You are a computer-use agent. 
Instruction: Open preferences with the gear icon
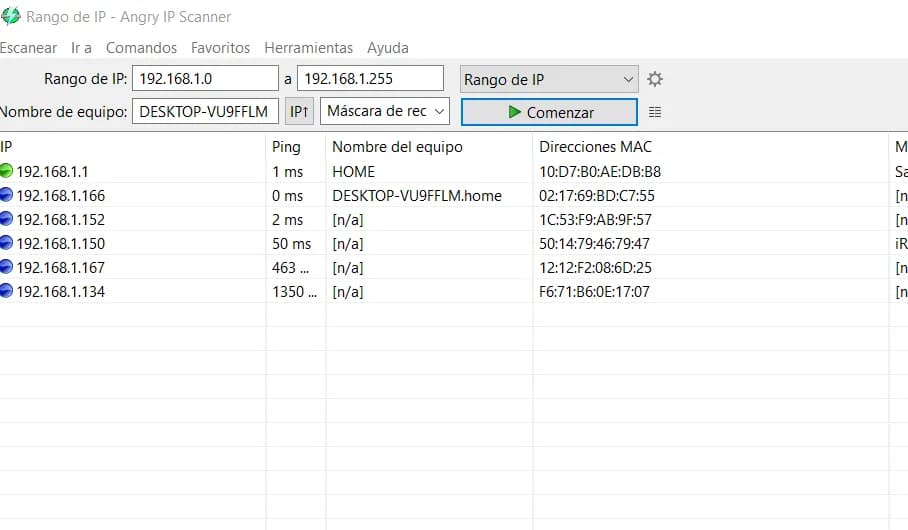tap(655, 79)
